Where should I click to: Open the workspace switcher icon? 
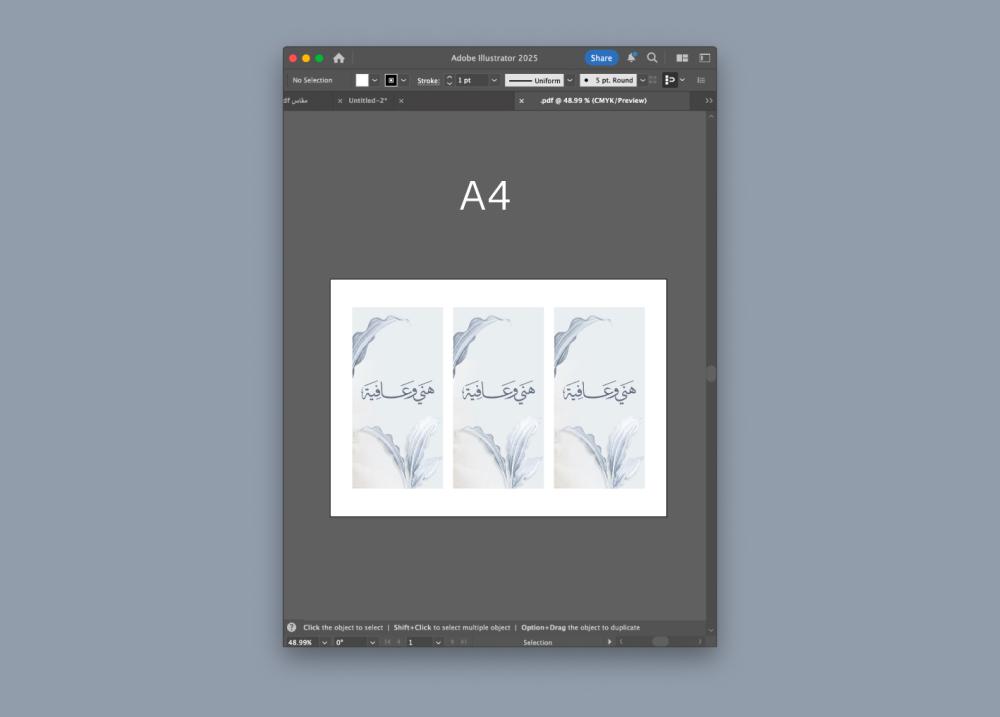[x=705, y=58]
